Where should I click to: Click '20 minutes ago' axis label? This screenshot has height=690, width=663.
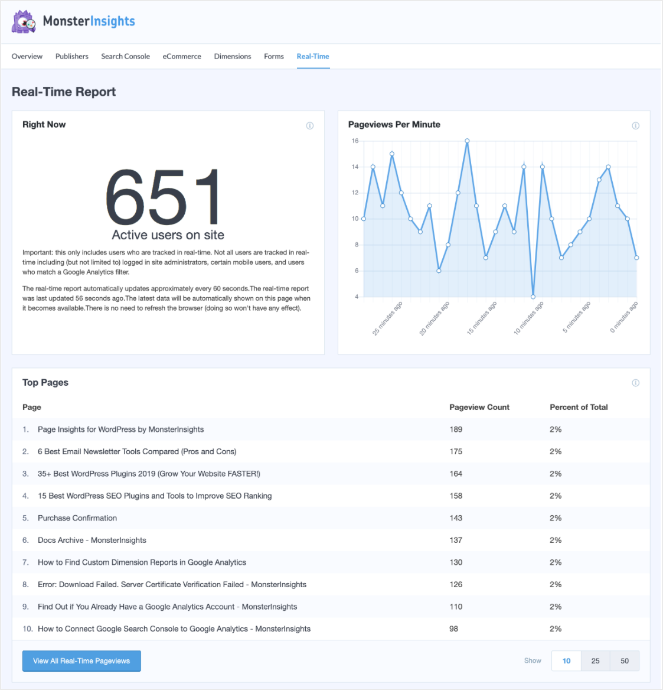point(434,319)
